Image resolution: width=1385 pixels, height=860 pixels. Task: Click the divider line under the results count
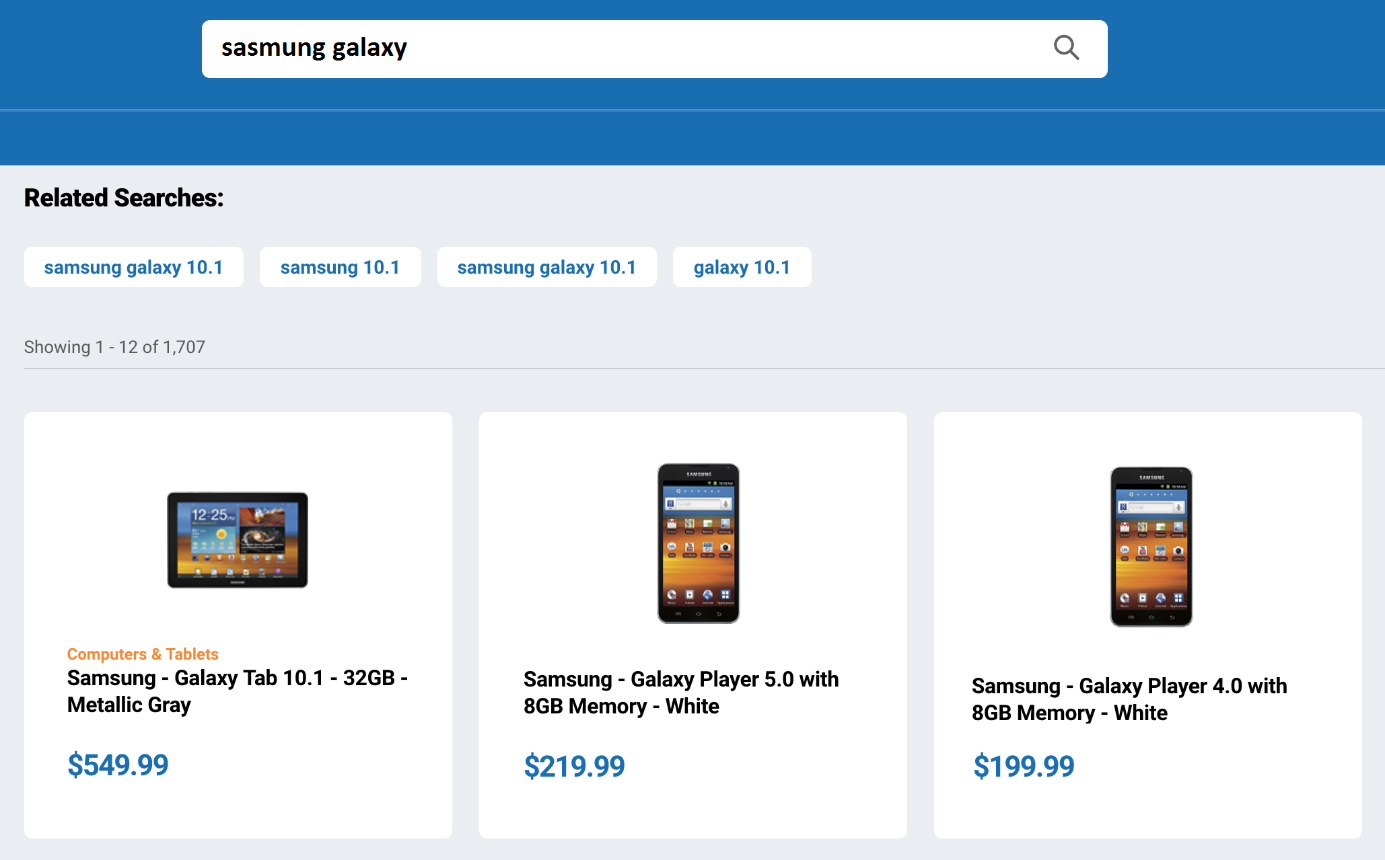pos(700,369)
